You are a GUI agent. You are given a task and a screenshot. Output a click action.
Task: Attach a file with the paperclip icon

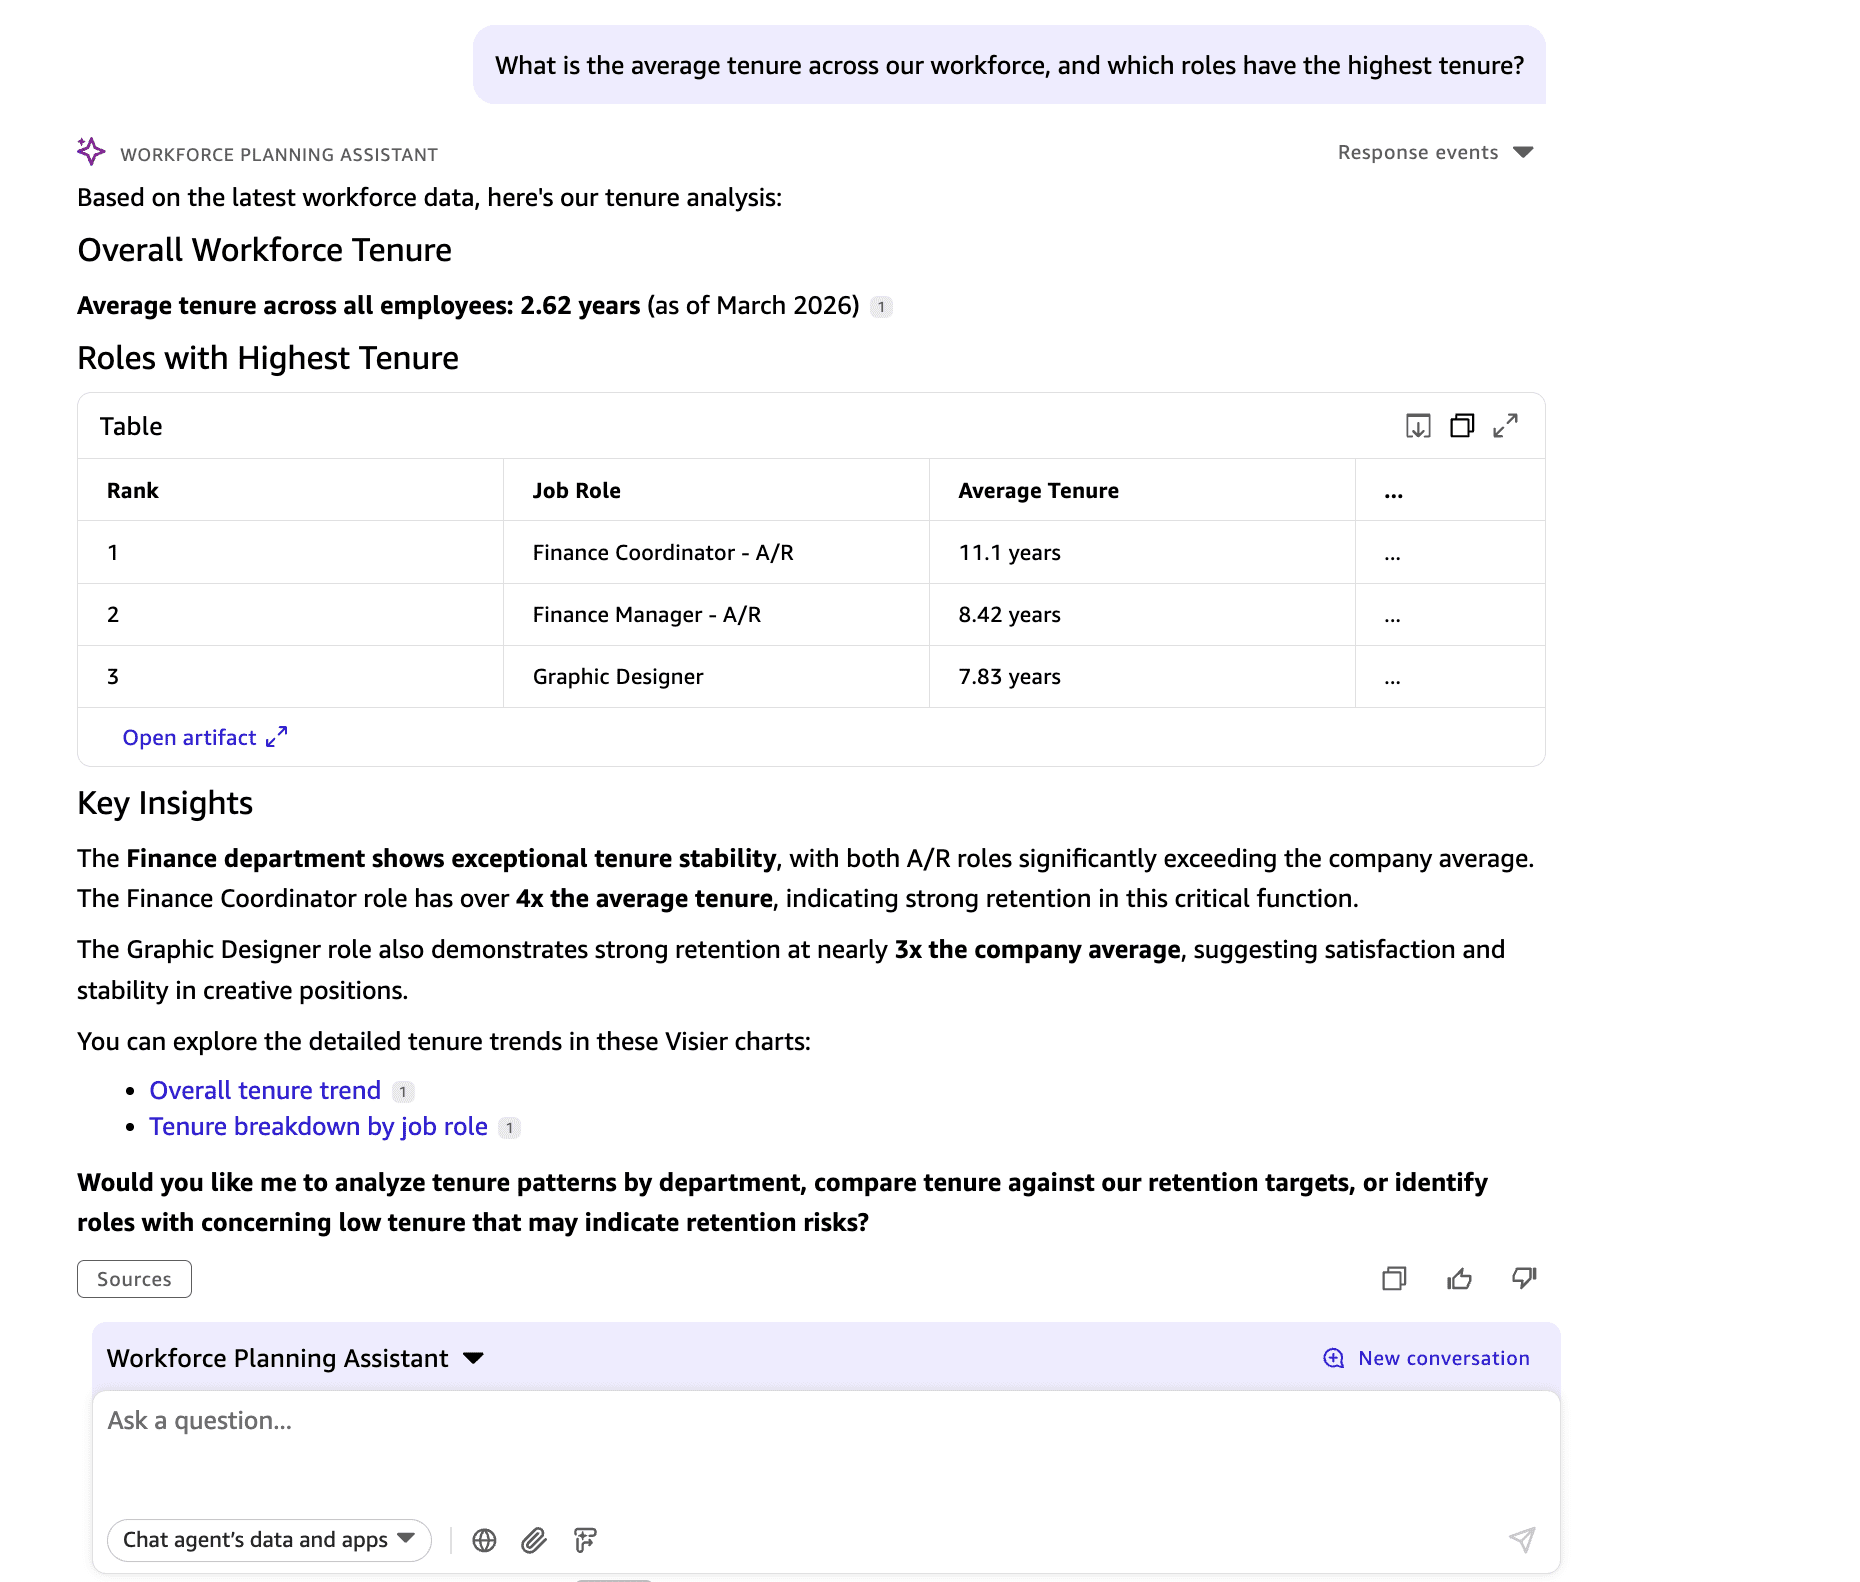534,1540
